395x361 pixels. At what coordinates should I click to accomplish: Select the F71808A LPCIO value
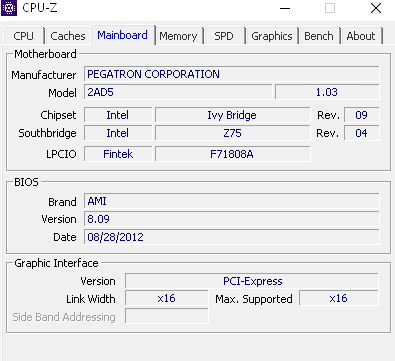(232, 154)
